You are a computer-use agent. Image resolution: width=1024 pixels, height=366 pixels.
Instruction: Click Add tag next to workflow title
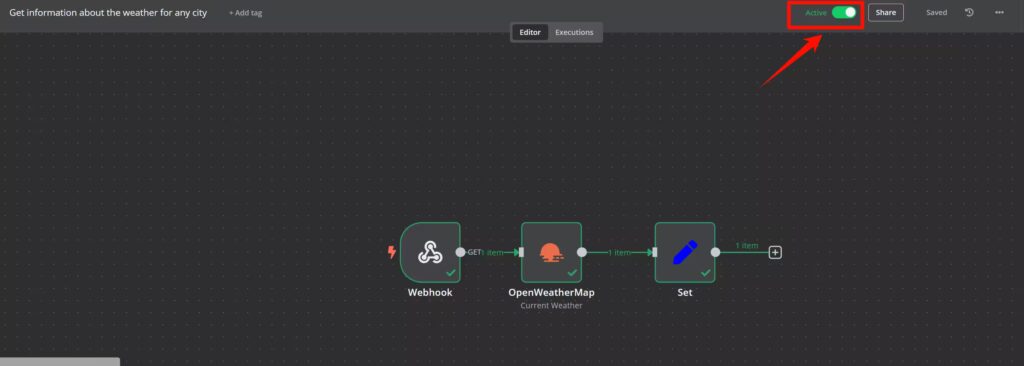click(246, 13)
